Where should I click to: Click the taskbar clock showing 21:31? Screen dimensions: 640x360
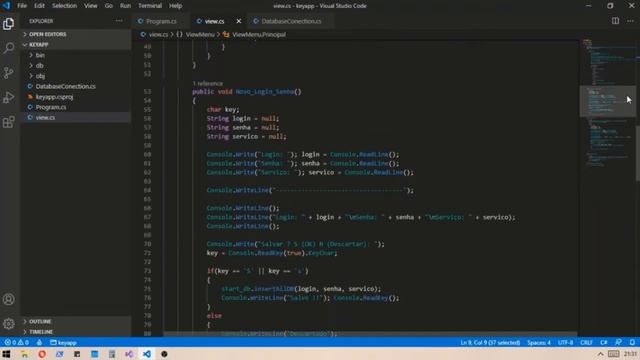pyautogui.click(x=631, y=354)
